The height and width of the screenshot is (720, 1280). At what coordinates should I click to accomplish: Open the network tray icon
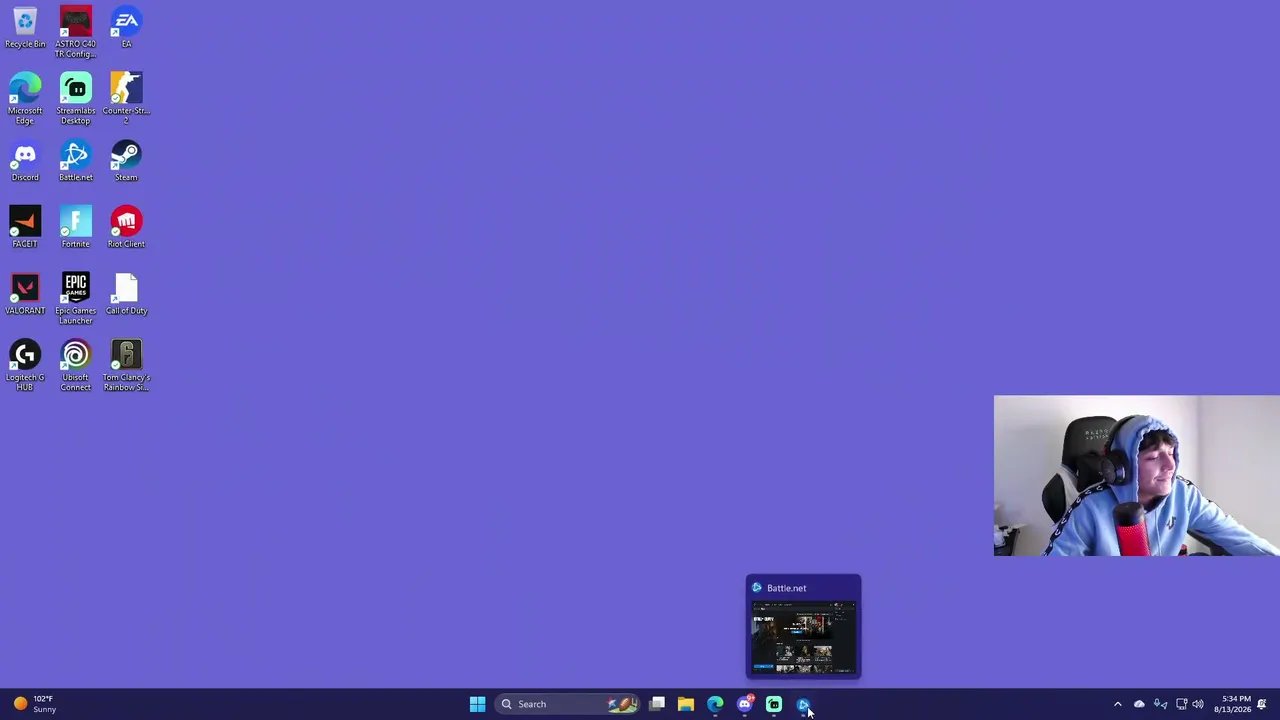[x=1181, y=704]
